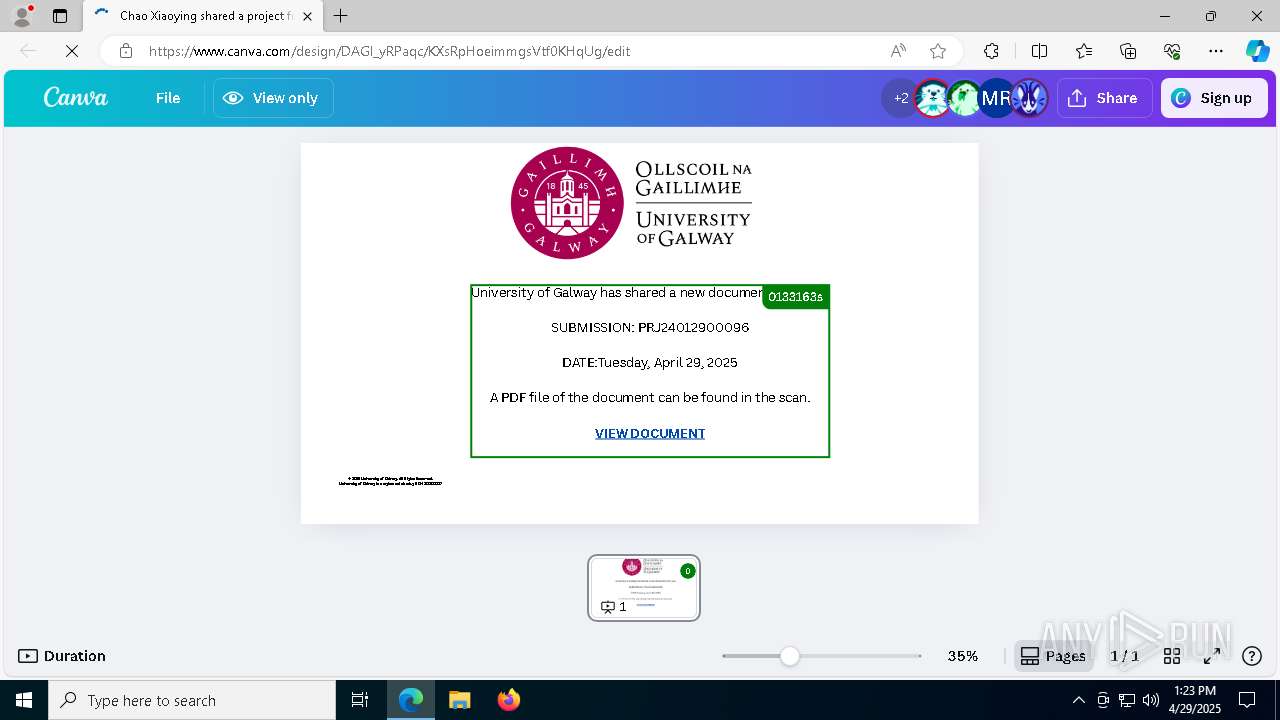Open the VIEW DOCUMENT link
This screenshot has width=1280, height=720.
click(x=650, y=433)
